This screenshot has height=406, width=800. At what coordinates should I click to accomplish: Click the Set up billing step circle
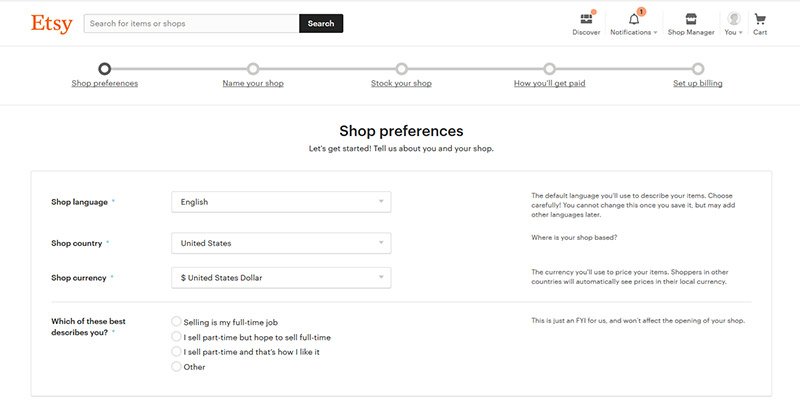coord(698,68)
